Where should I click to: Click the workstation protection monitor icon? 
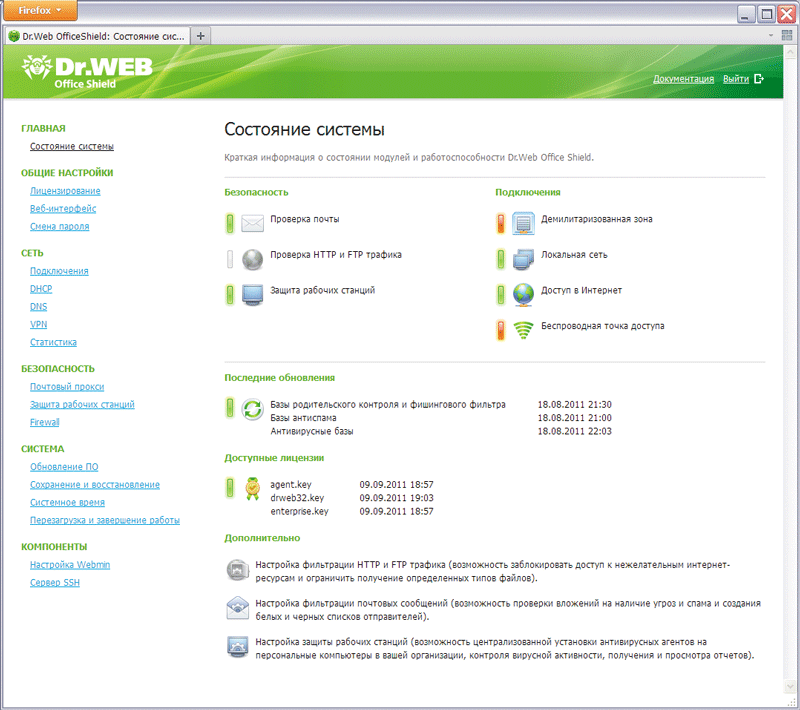click(x=253, y=295)
